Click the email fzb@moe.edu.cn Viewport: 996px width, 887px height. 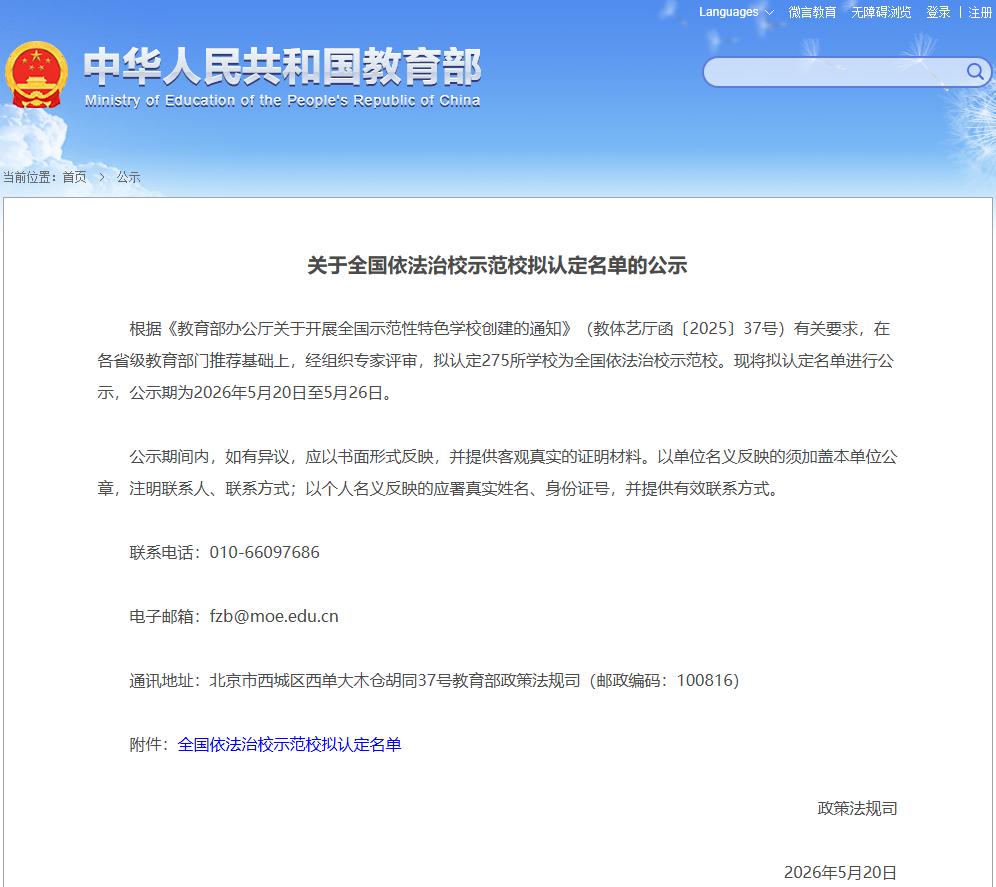(274, 616)
